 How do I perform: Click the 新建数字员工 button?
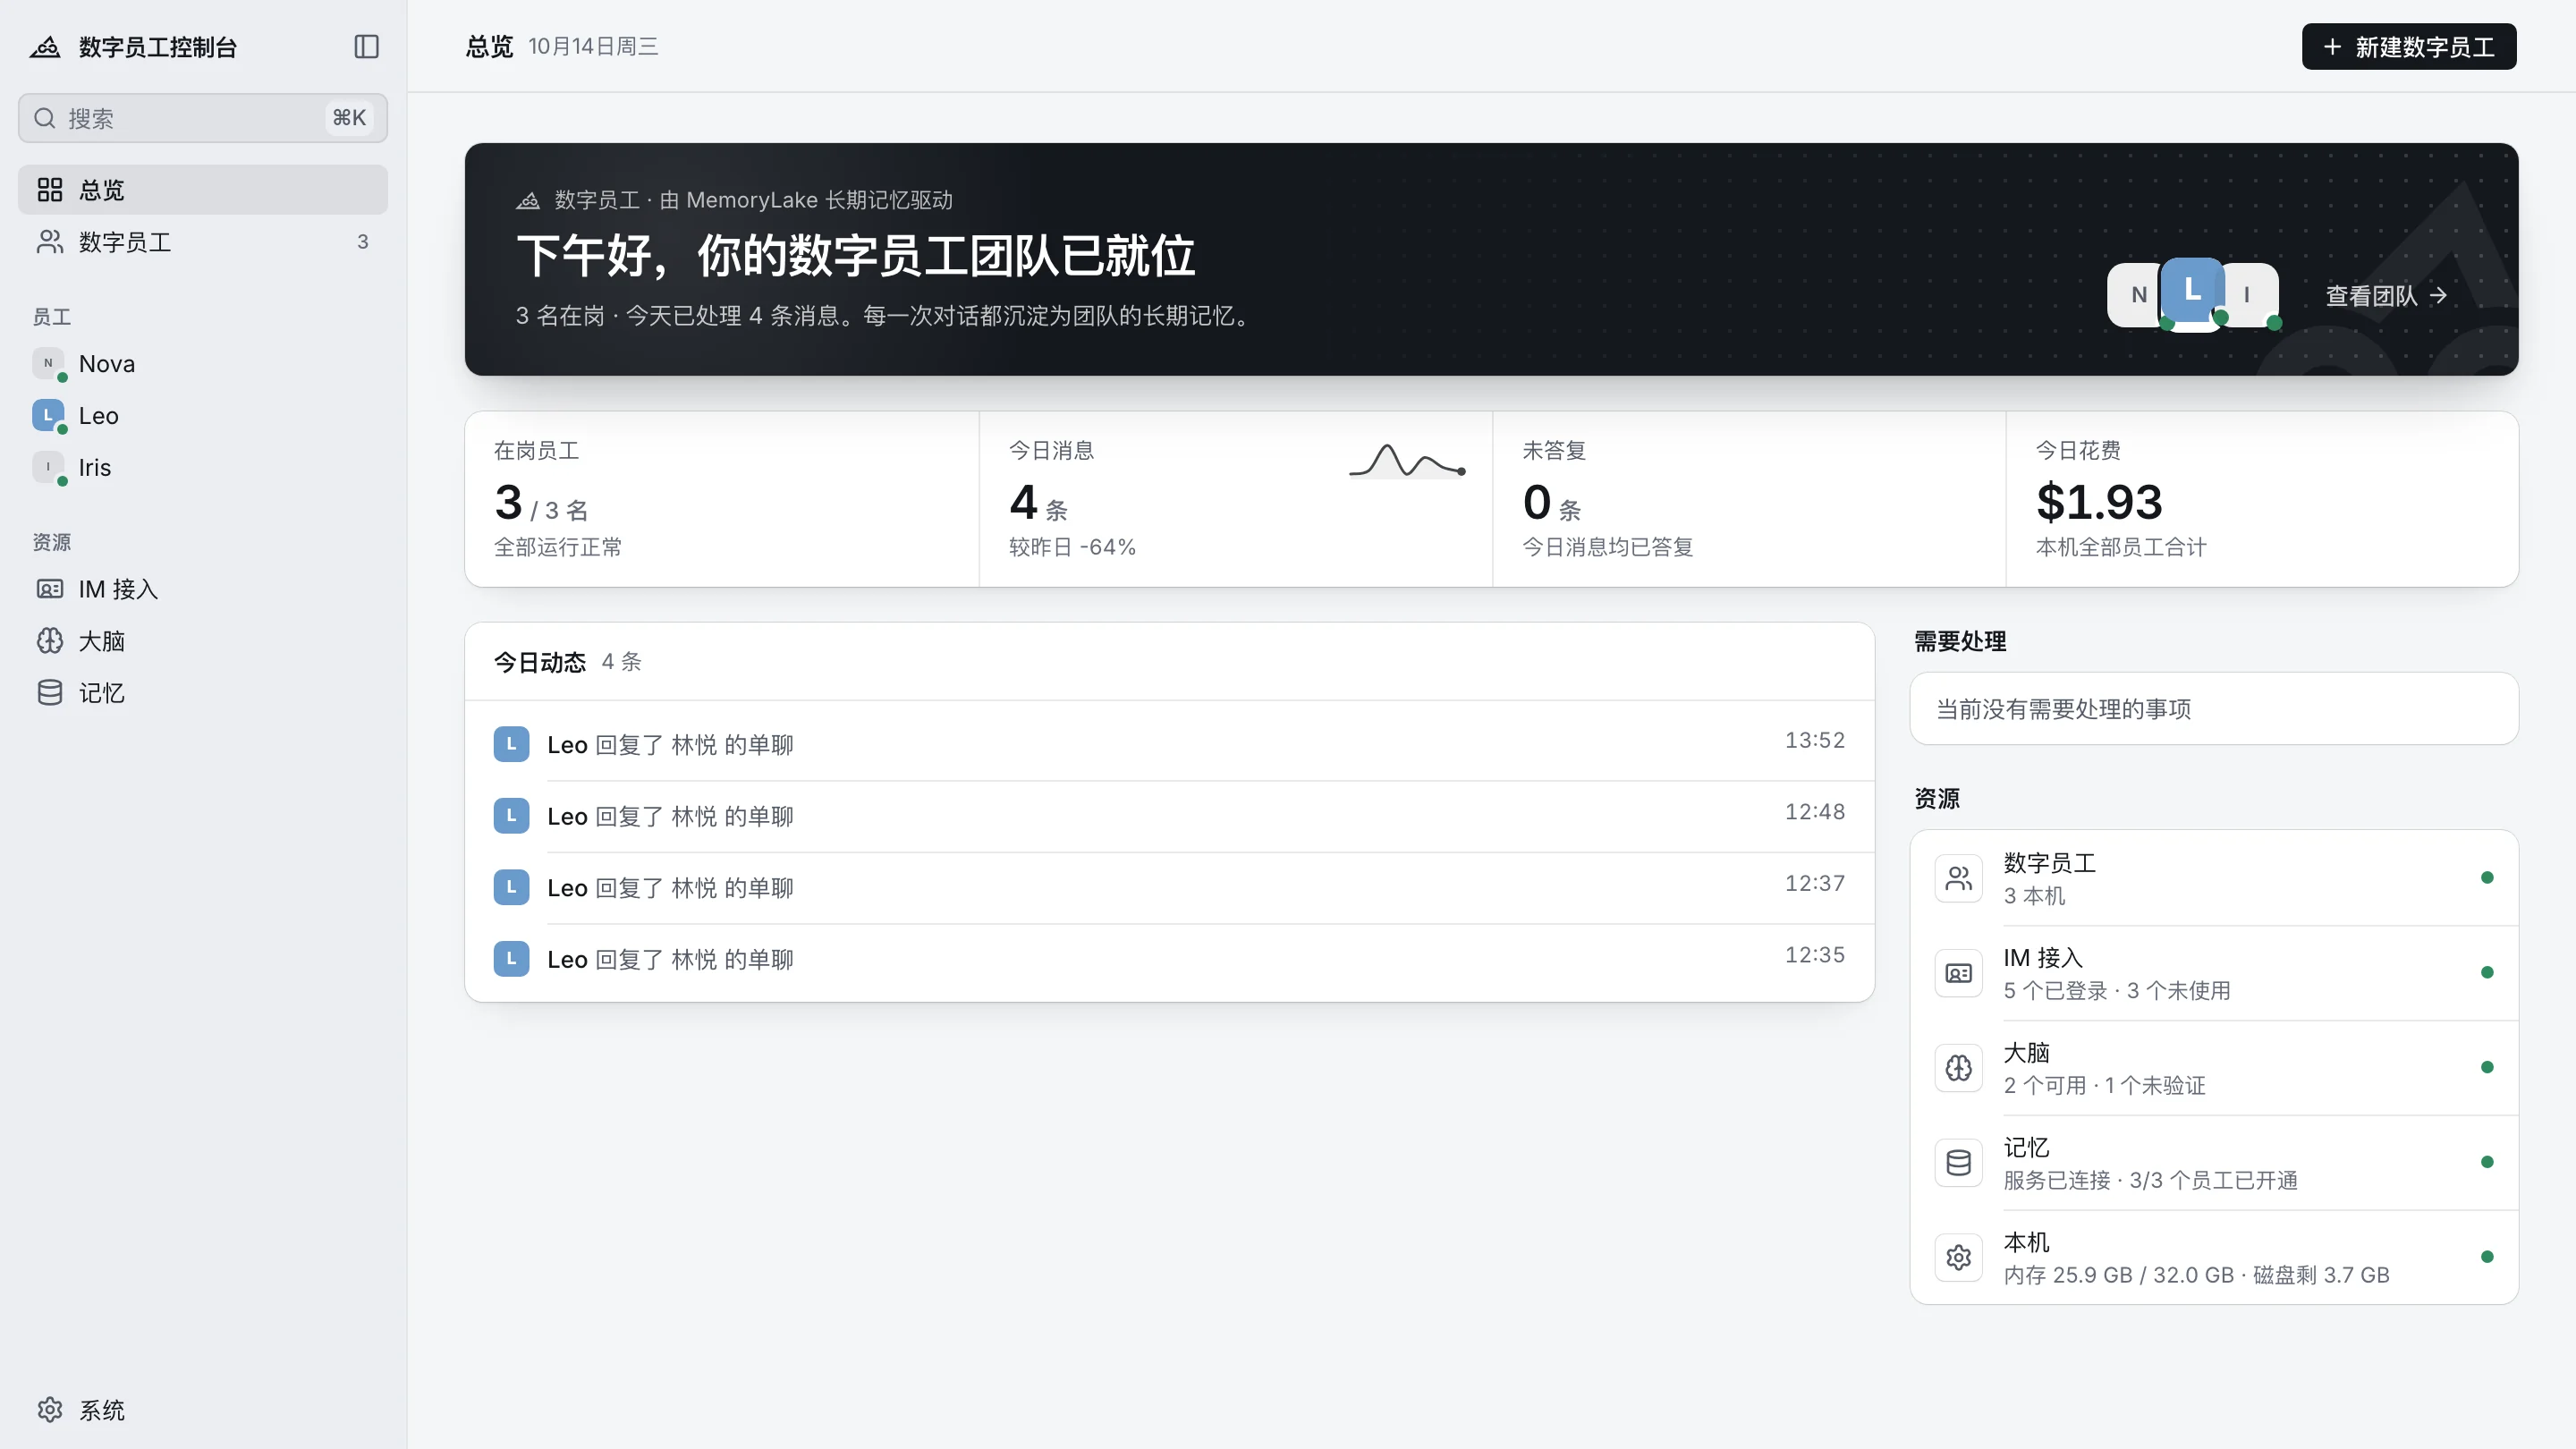click(2409, 47)
